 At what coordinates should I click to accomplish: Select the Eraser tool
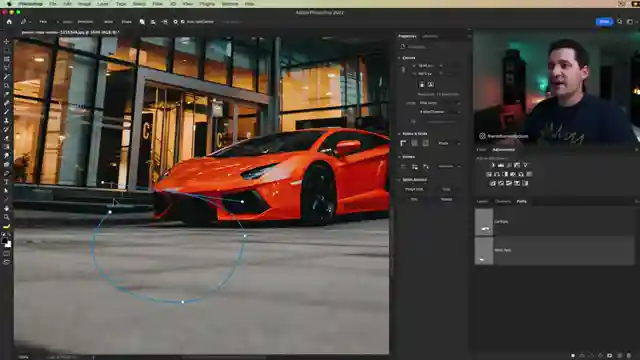coord(7,138)
